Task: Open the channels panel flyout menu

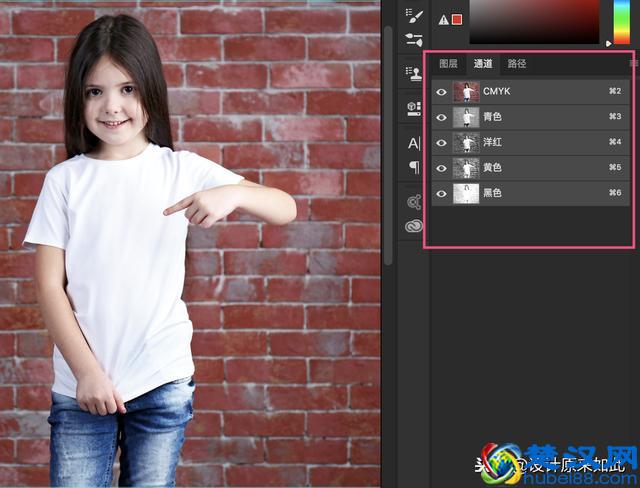Action: [633, 64]
